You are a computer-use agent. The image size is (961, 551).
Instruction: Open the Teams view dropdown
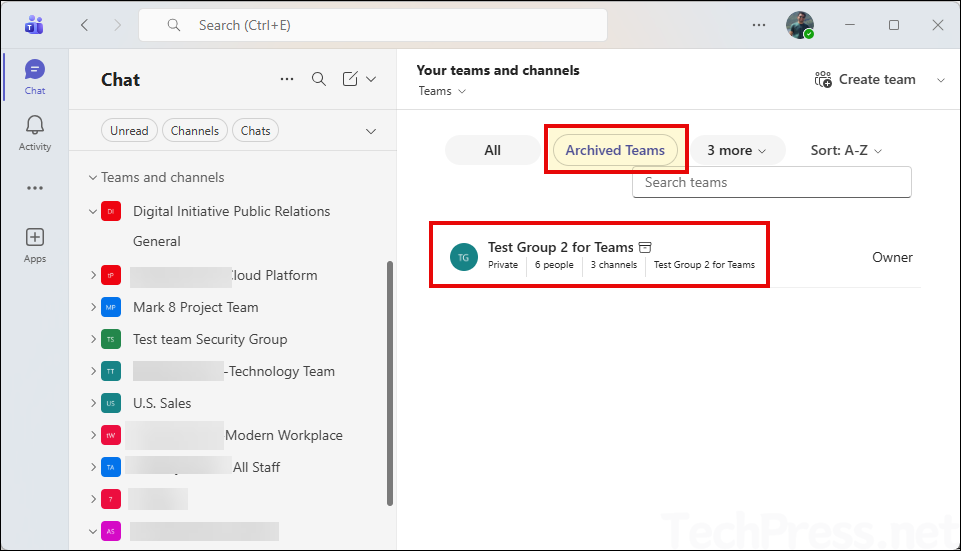tap(442, 91)
